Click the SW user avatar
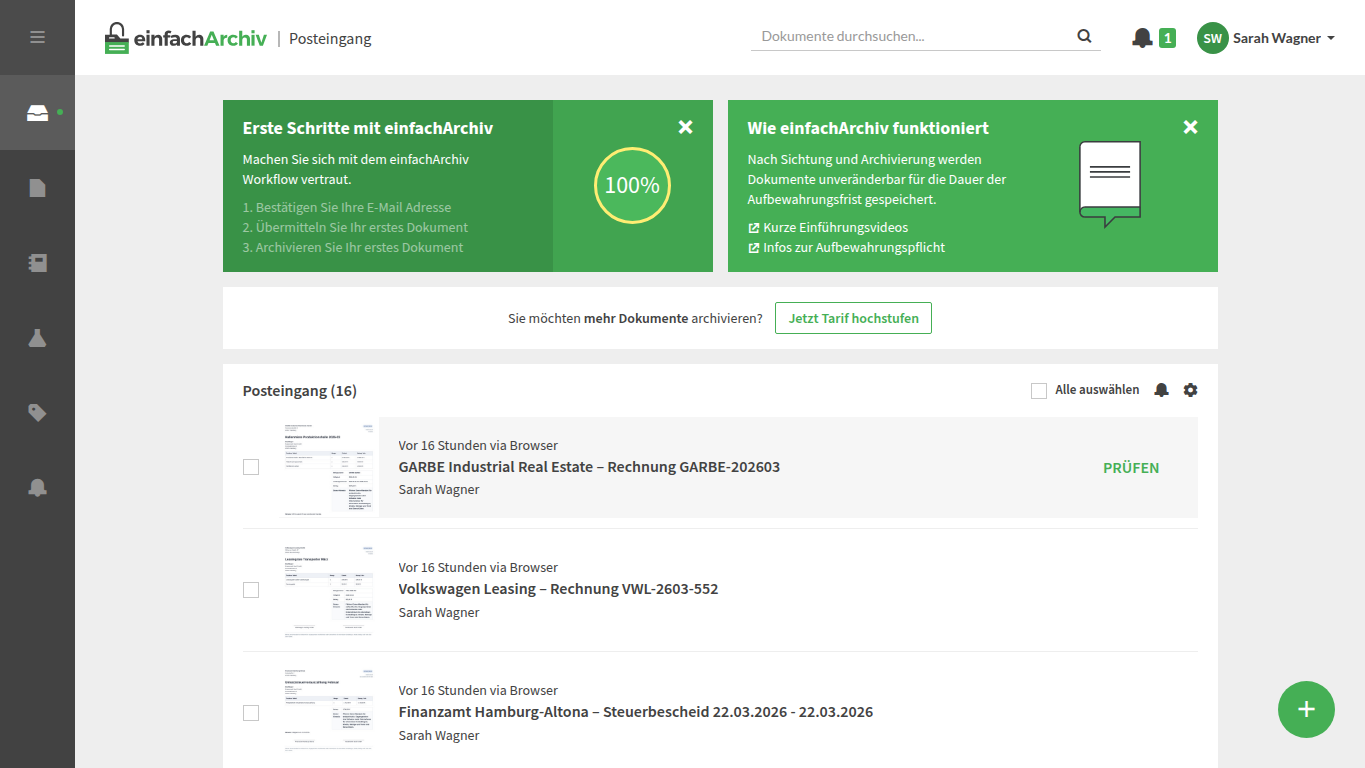 (1212, 38)
